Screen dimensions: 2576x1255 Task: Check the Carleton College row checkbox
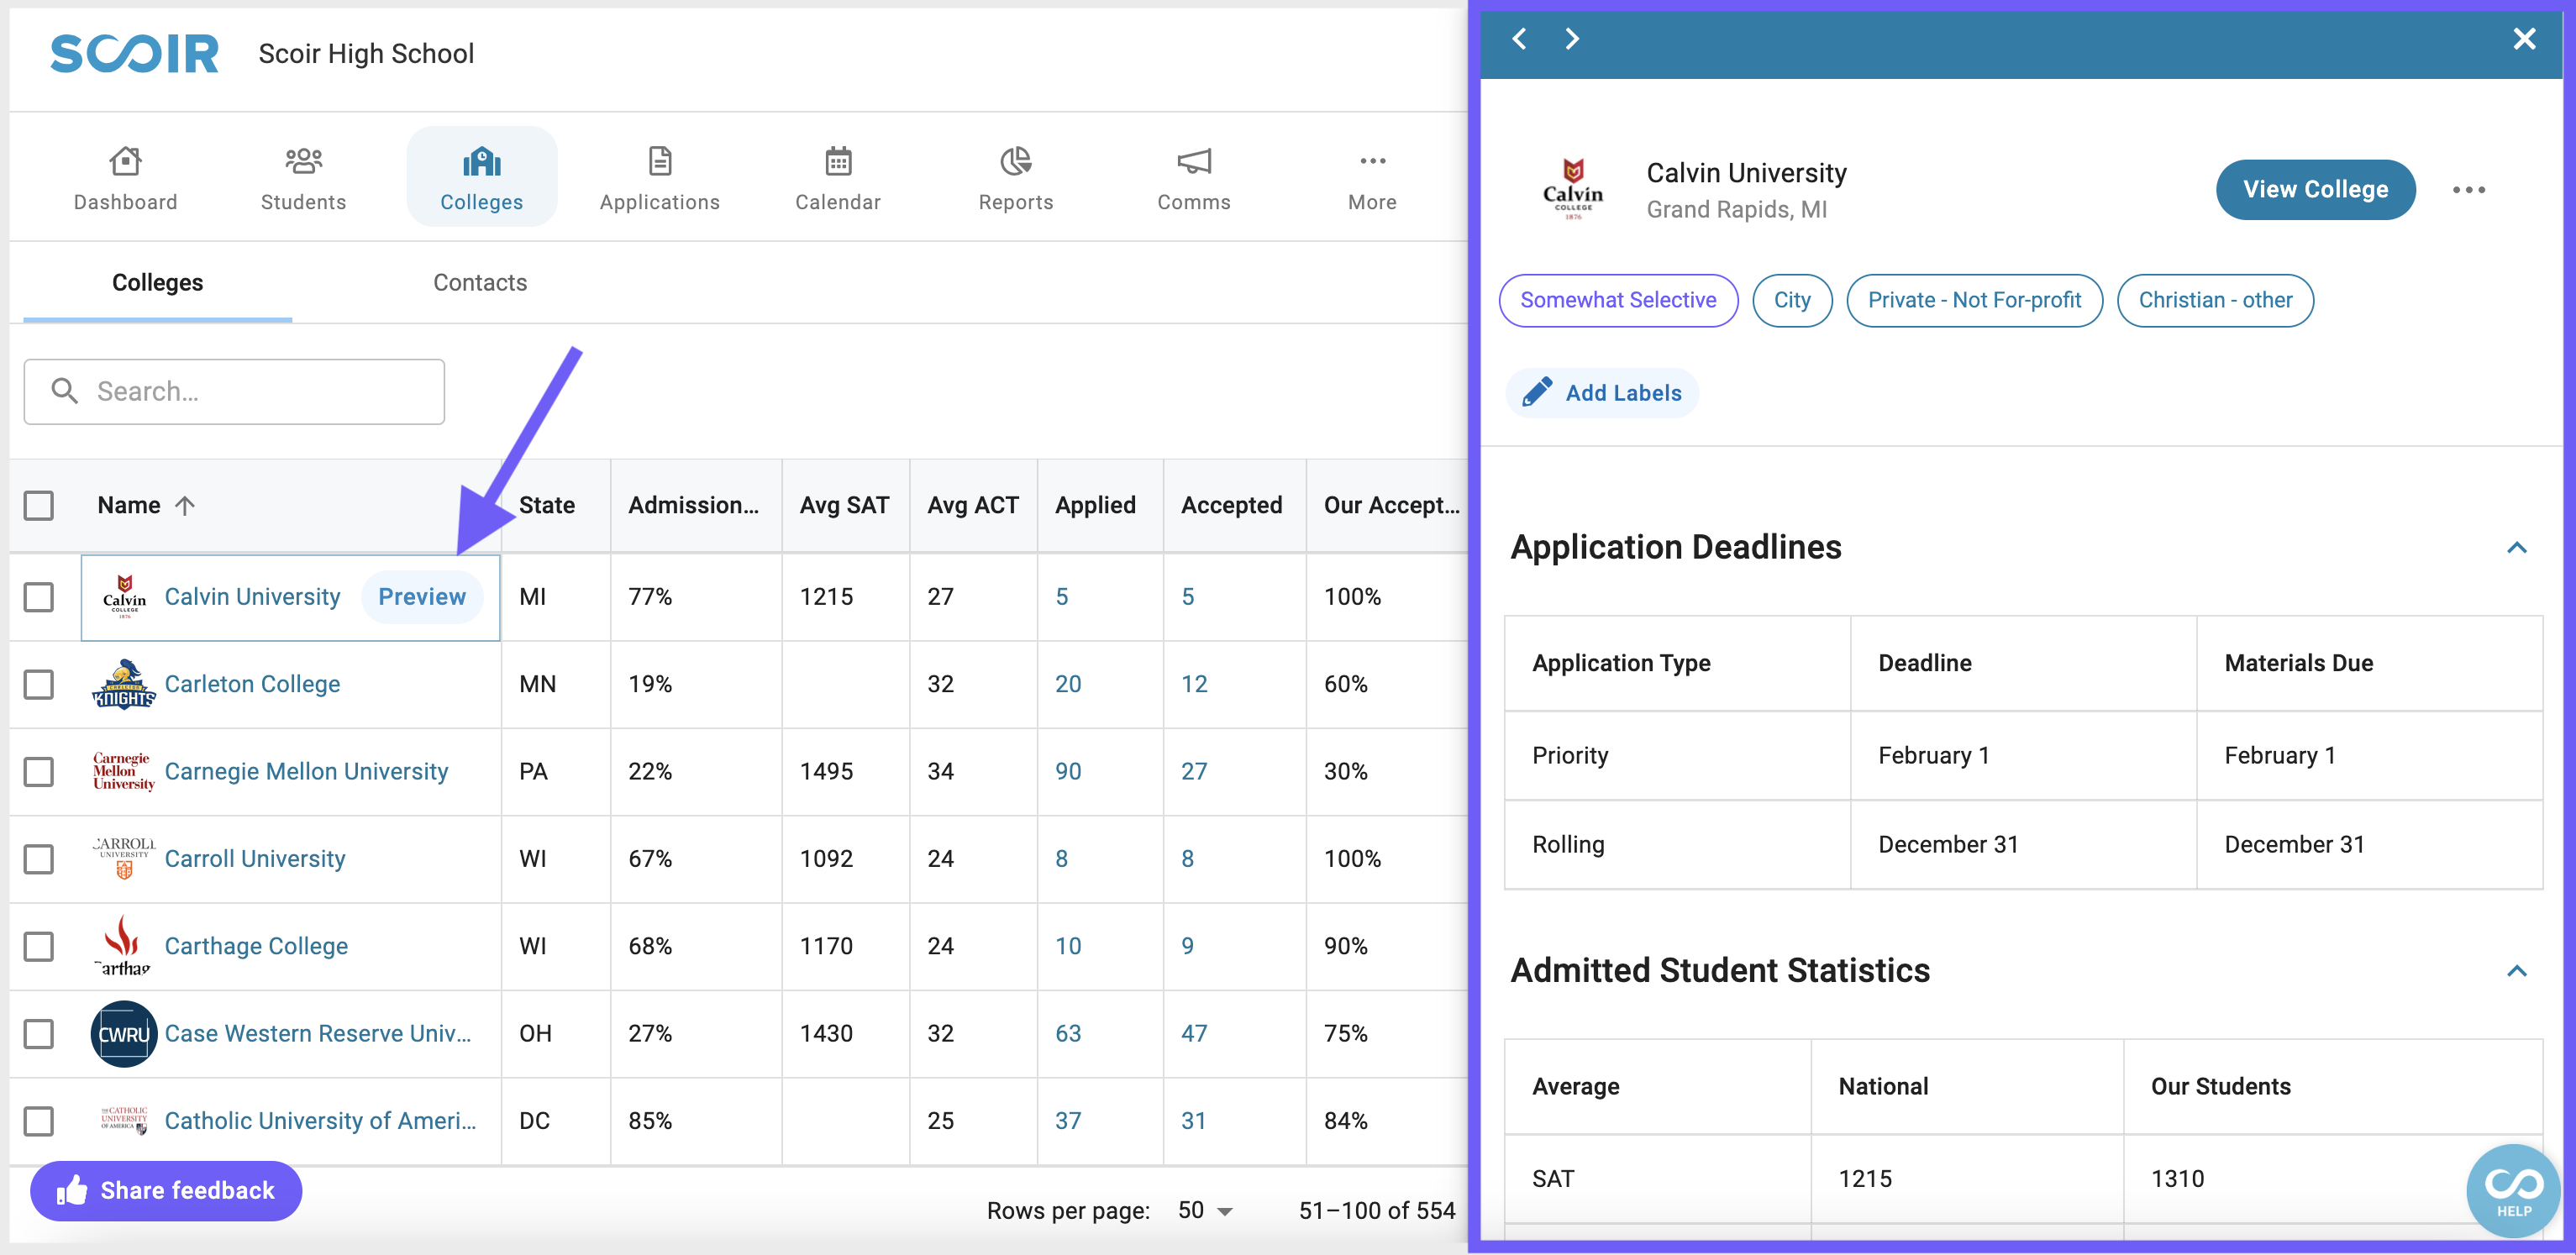[39, 684]
